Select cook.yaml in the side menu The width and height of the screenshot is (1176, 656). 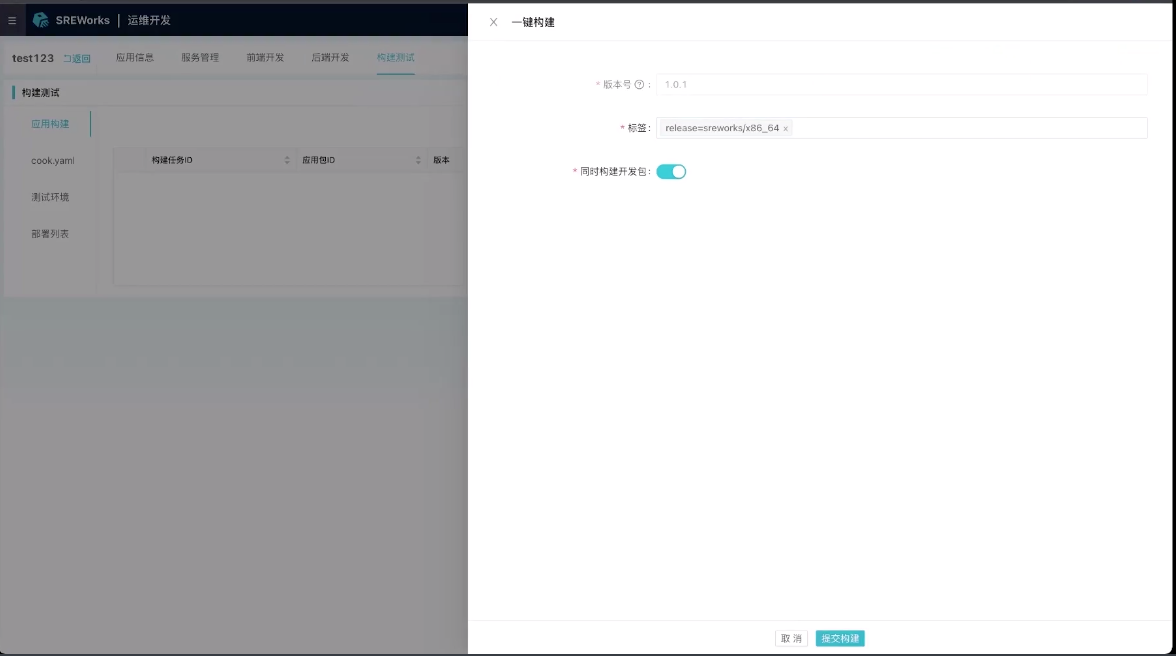52,161
